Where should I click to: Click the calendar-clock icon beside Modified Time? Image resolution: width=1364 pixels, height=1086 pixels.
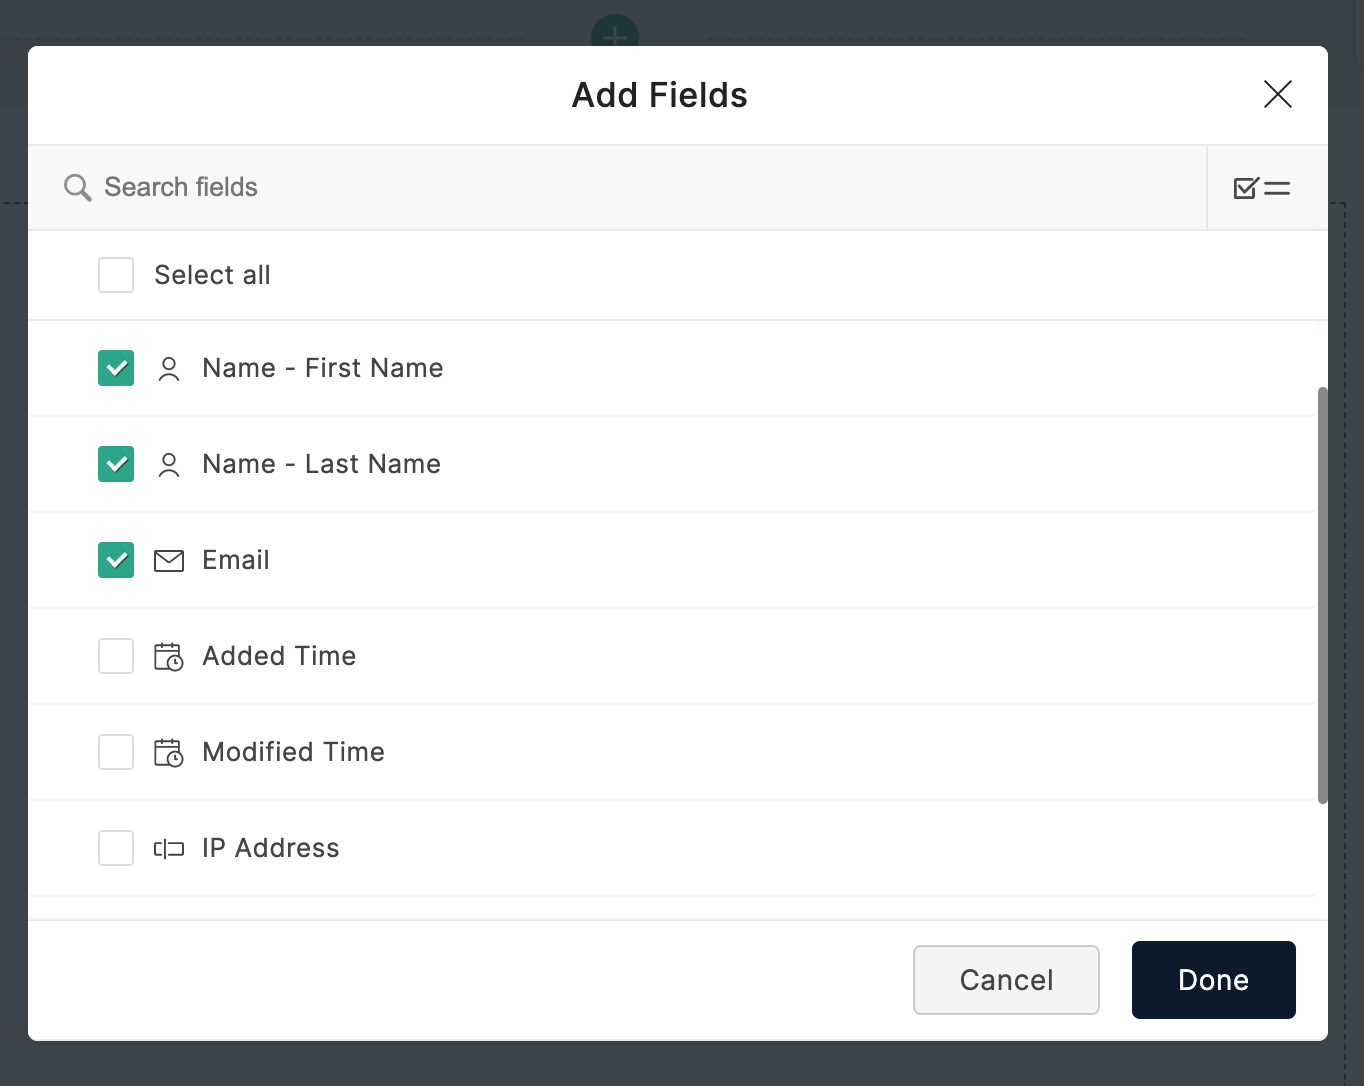tap(169, 753)
